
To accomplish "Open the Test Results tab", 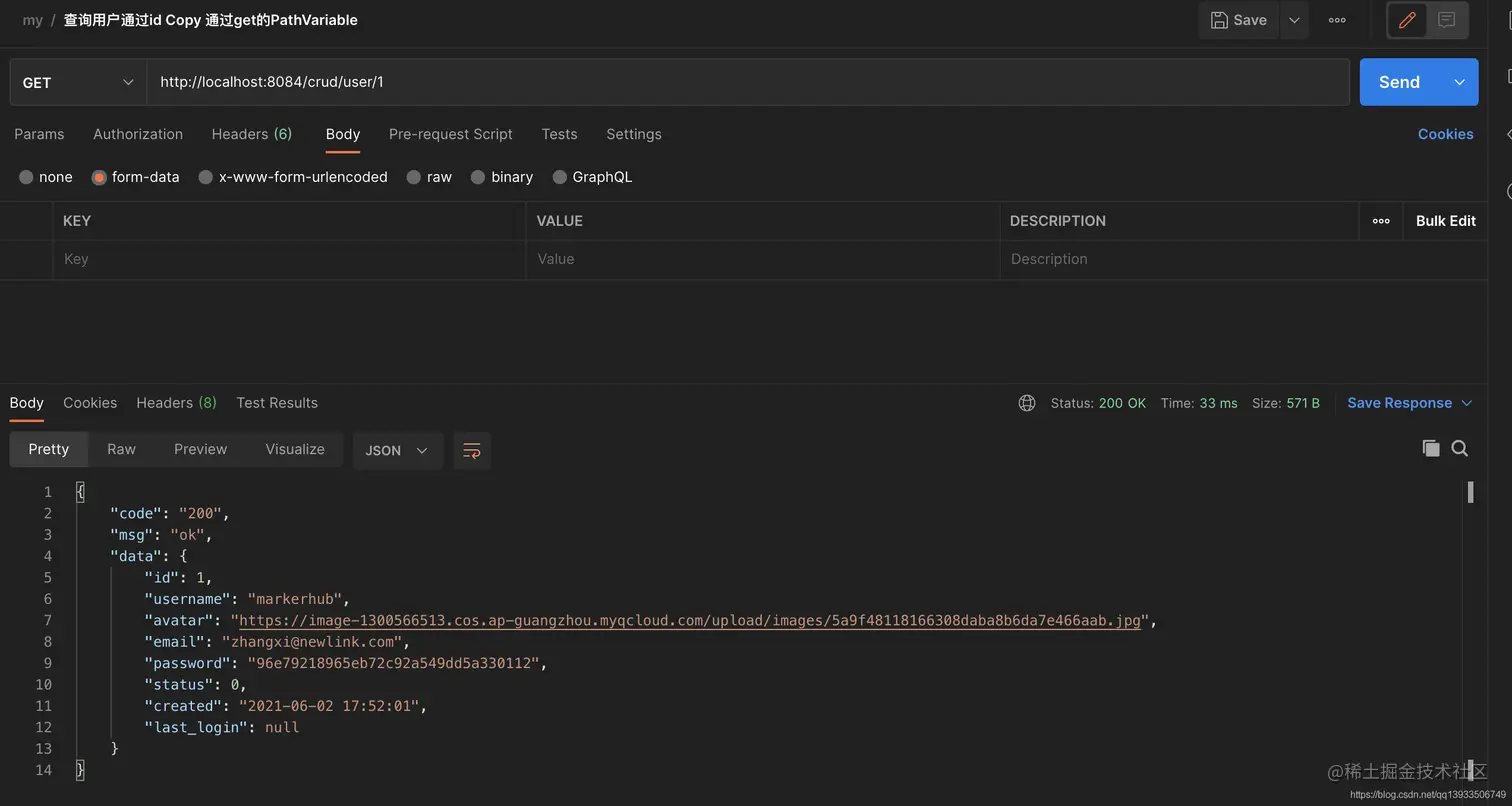I will point(277,403).
